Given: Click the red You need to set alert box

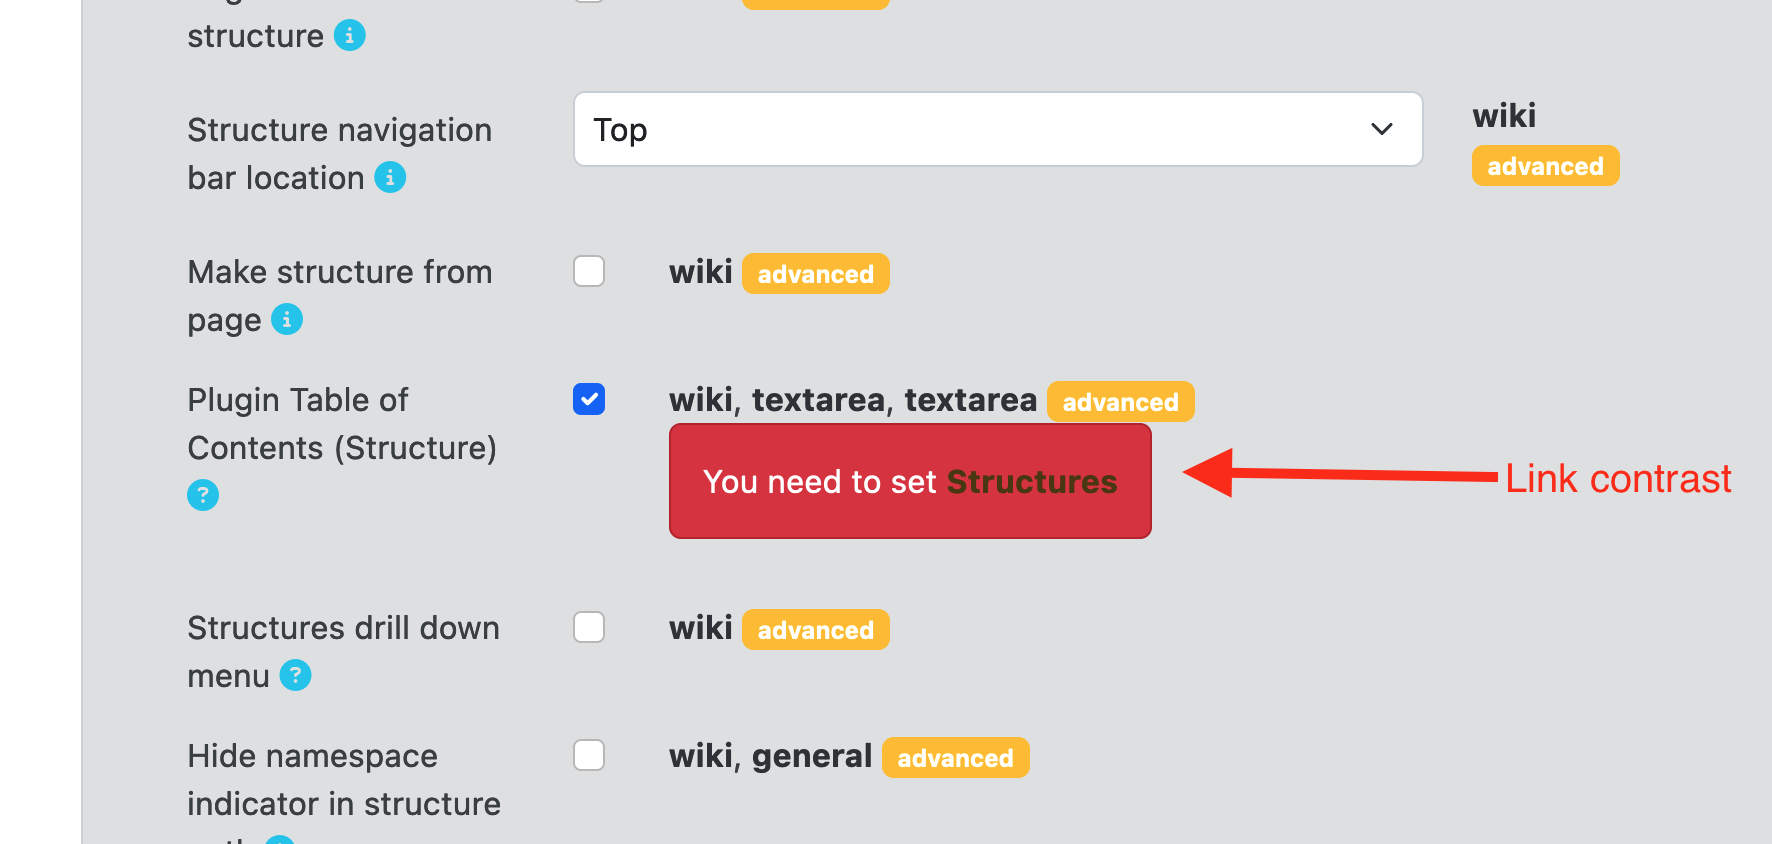Looking at the screenshot, I should pos(910,481).
